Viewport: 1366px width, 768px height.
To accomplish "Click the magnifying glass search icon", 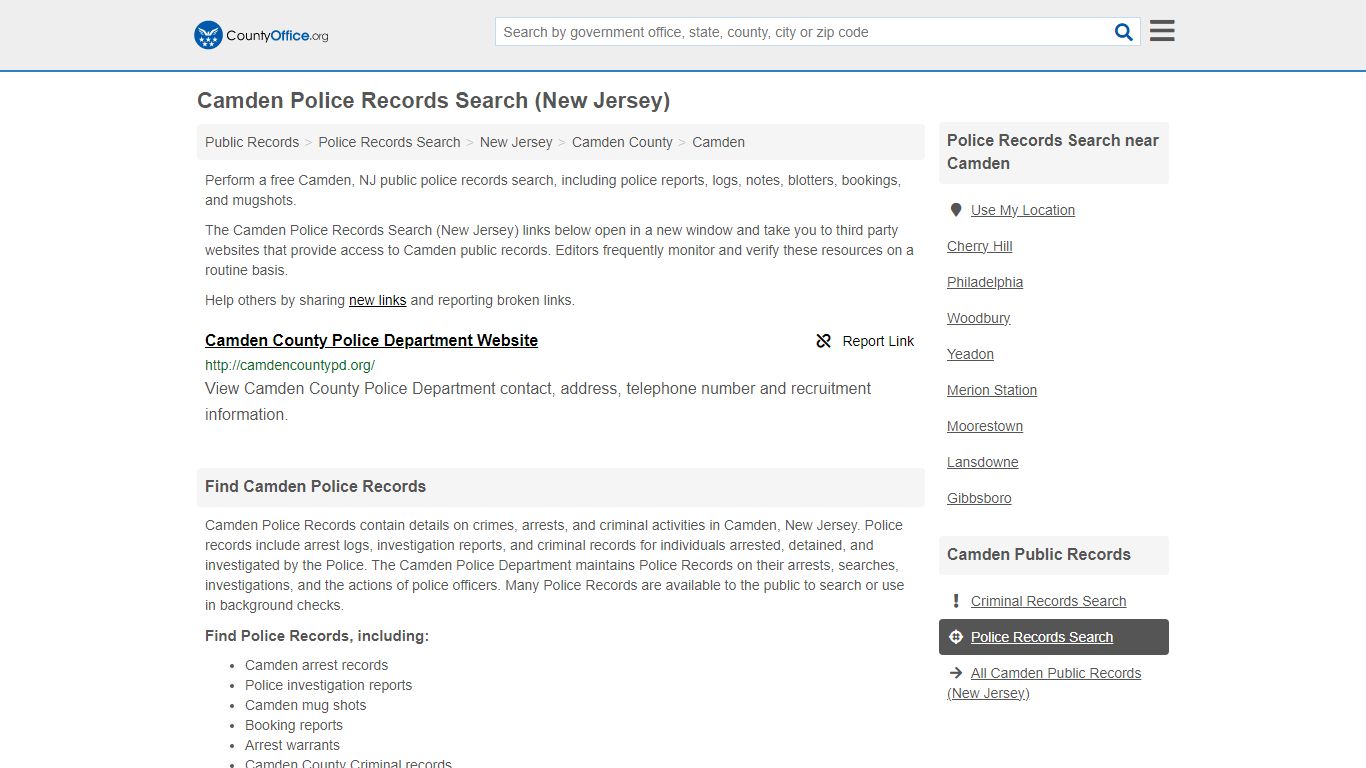I will coord(1124,32).
